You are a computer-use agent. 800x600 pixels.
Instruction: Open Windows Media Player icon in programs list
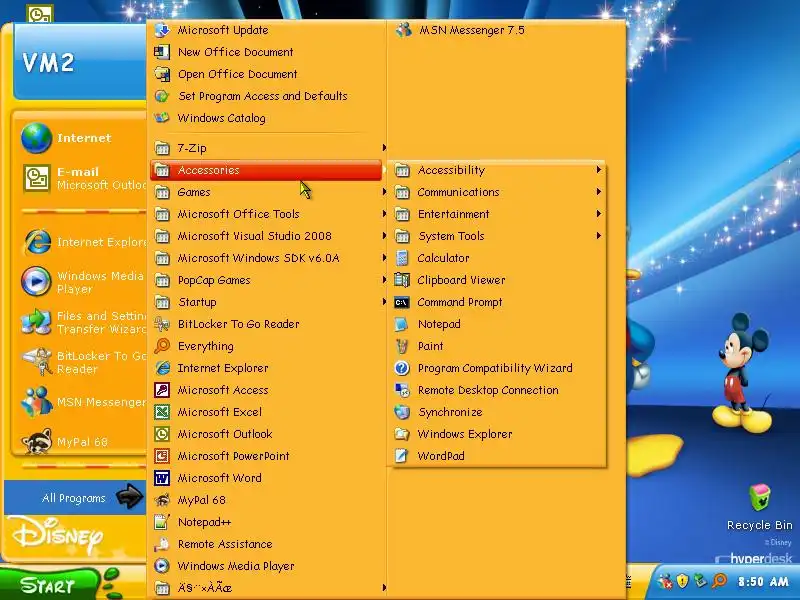tap(162, 566)
